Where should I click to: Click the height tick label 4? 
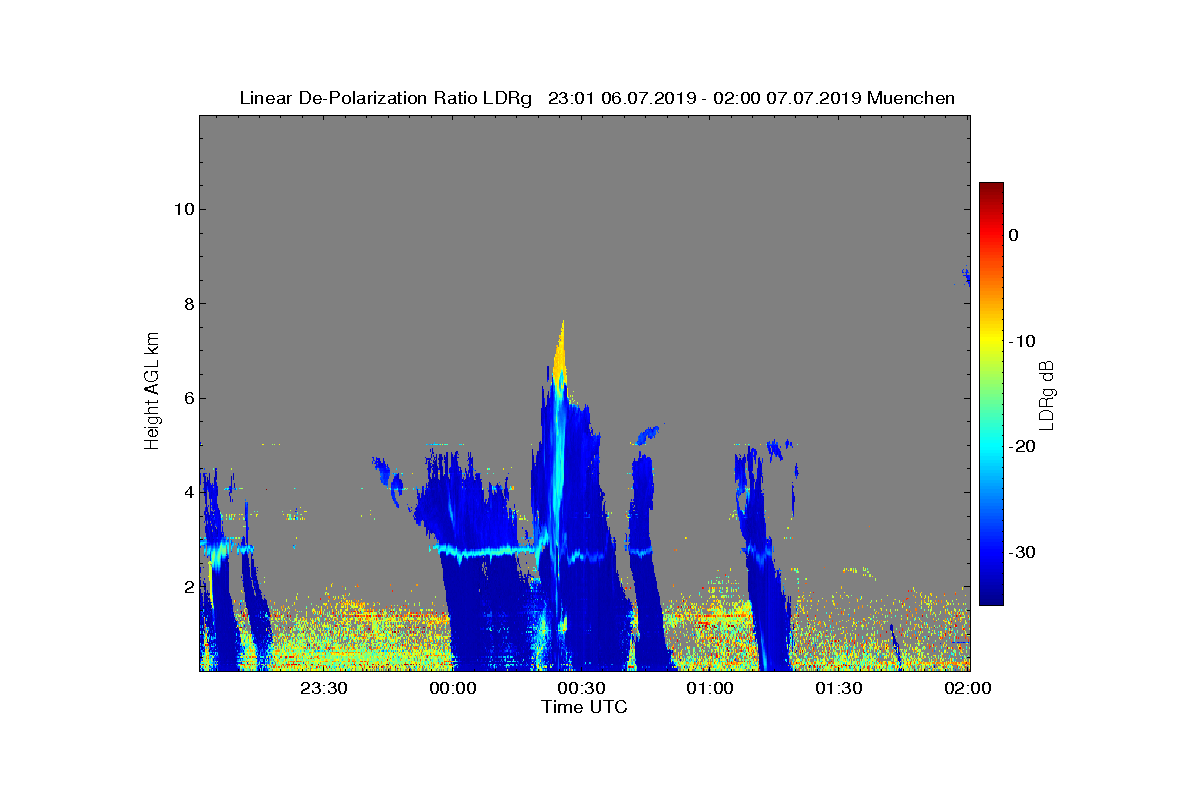coord(187,492)
